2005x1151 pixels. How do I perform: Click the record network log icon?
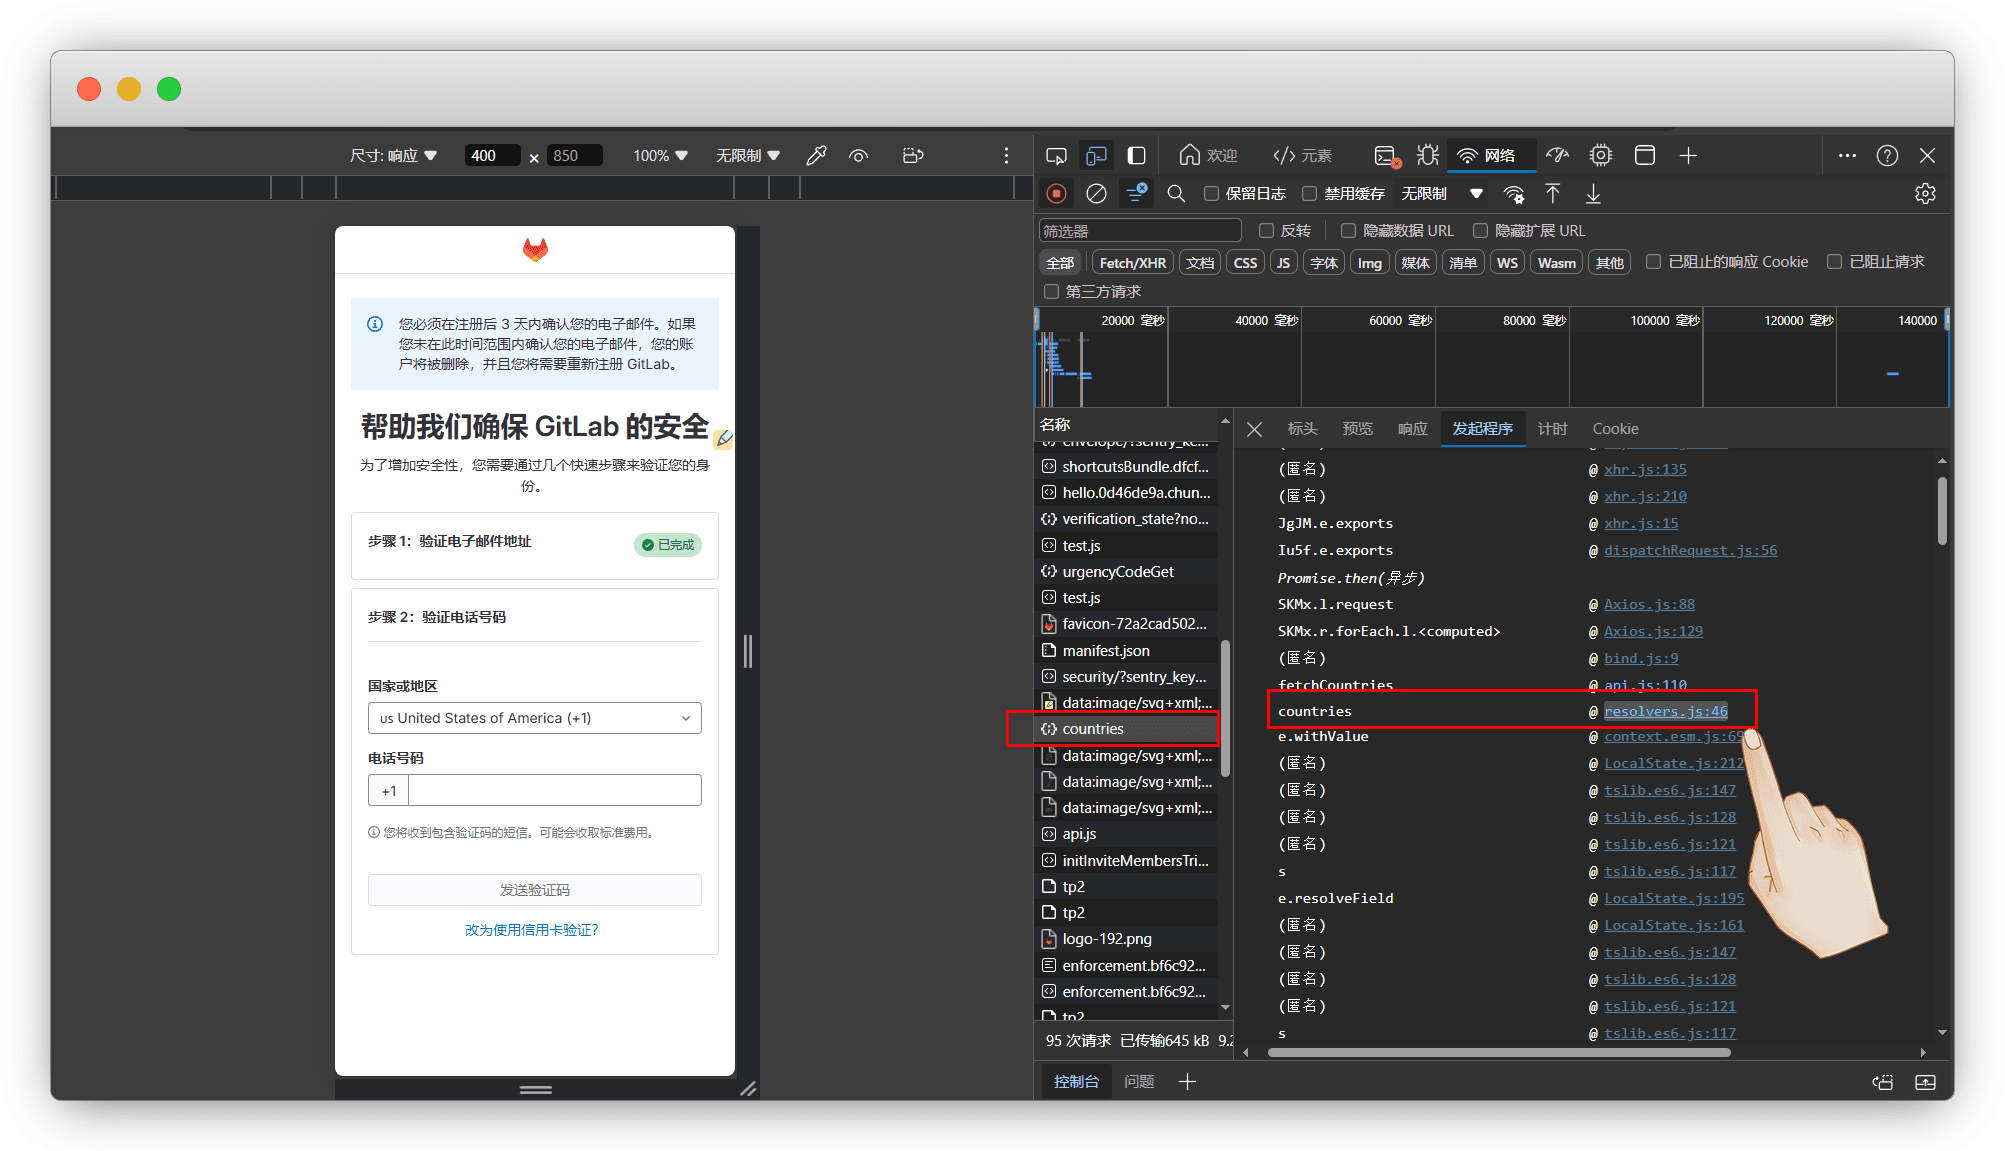click(x=1056, y=194)
